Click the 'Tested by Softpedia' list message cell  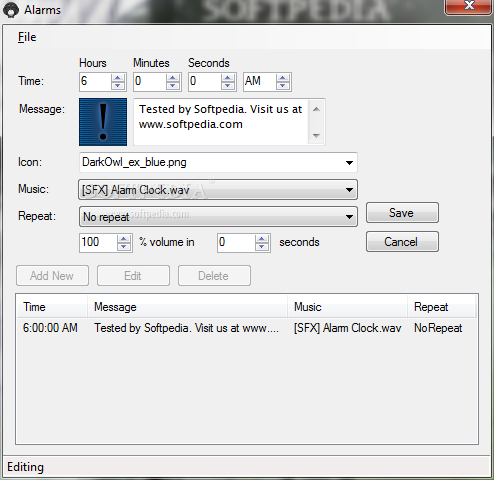click(x=186, y=328)
